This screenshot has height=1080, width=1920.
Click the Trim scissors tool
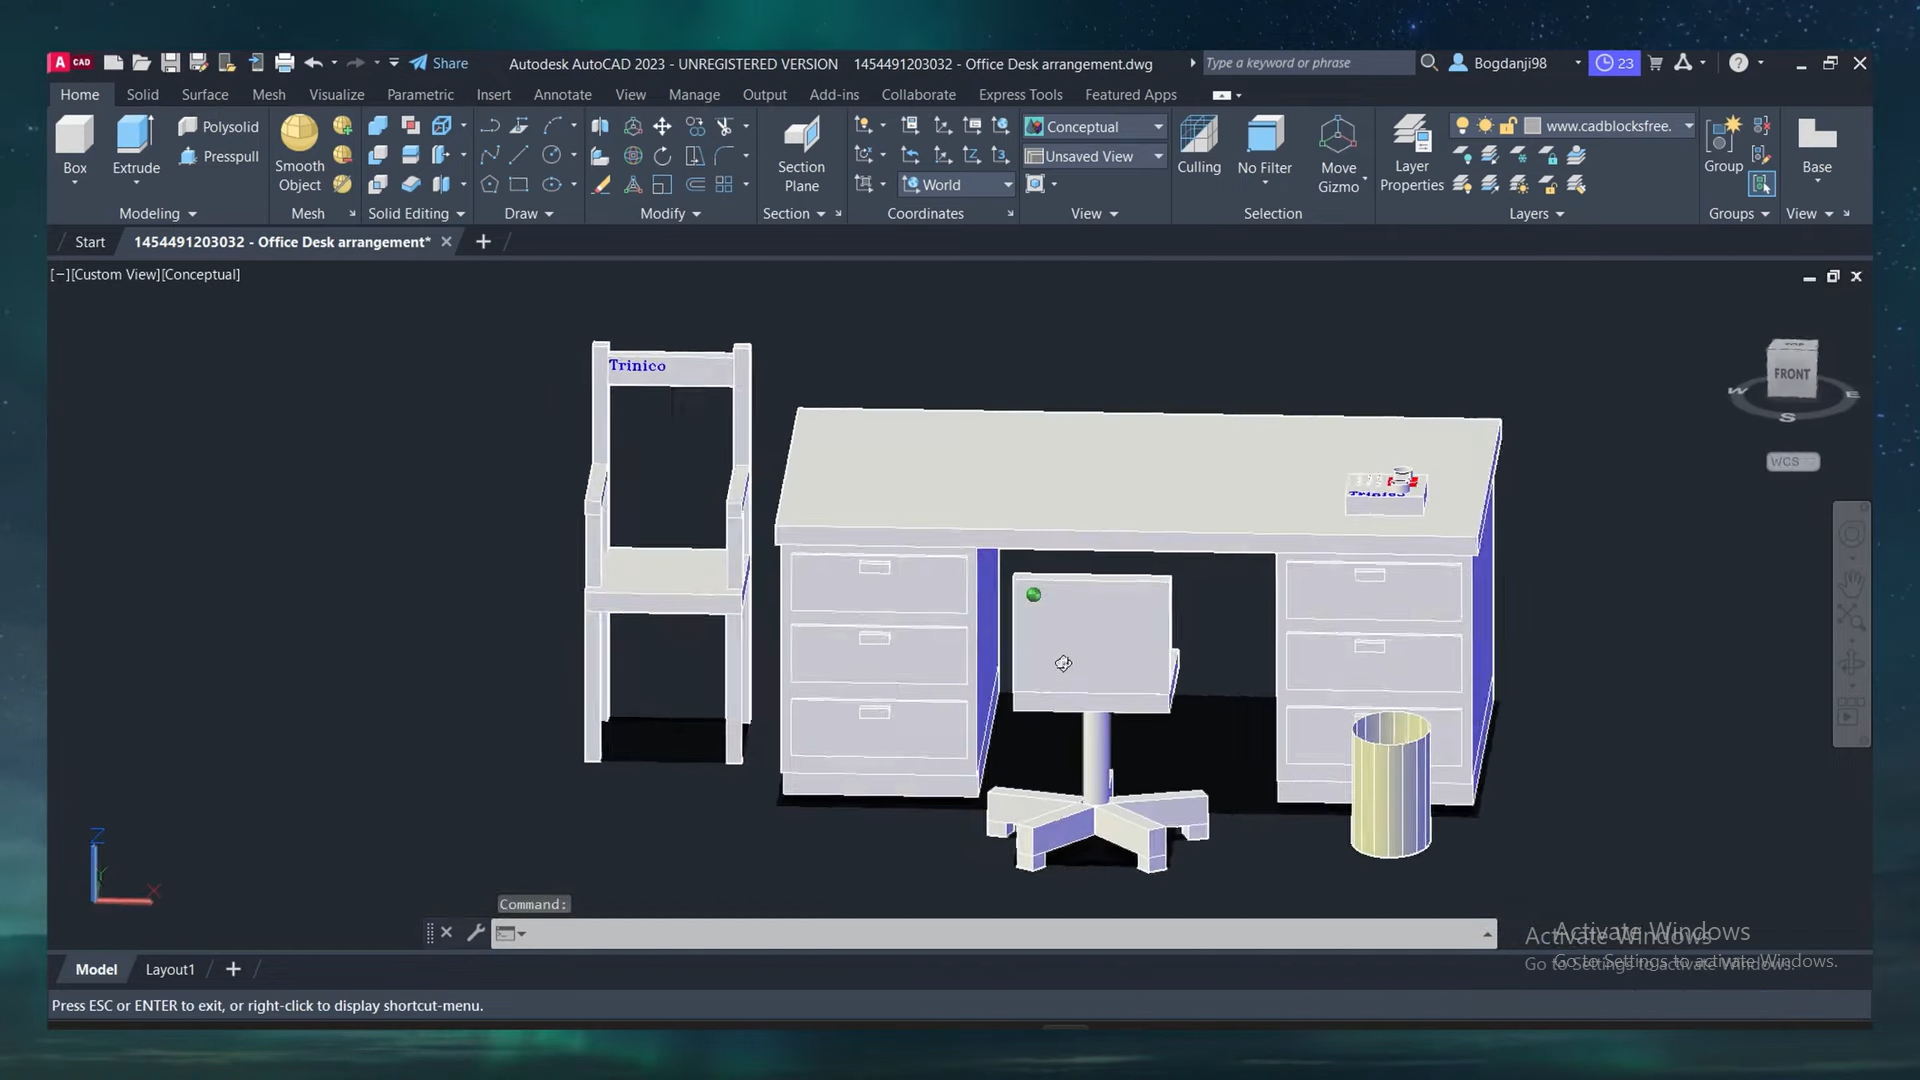point(724,126)
